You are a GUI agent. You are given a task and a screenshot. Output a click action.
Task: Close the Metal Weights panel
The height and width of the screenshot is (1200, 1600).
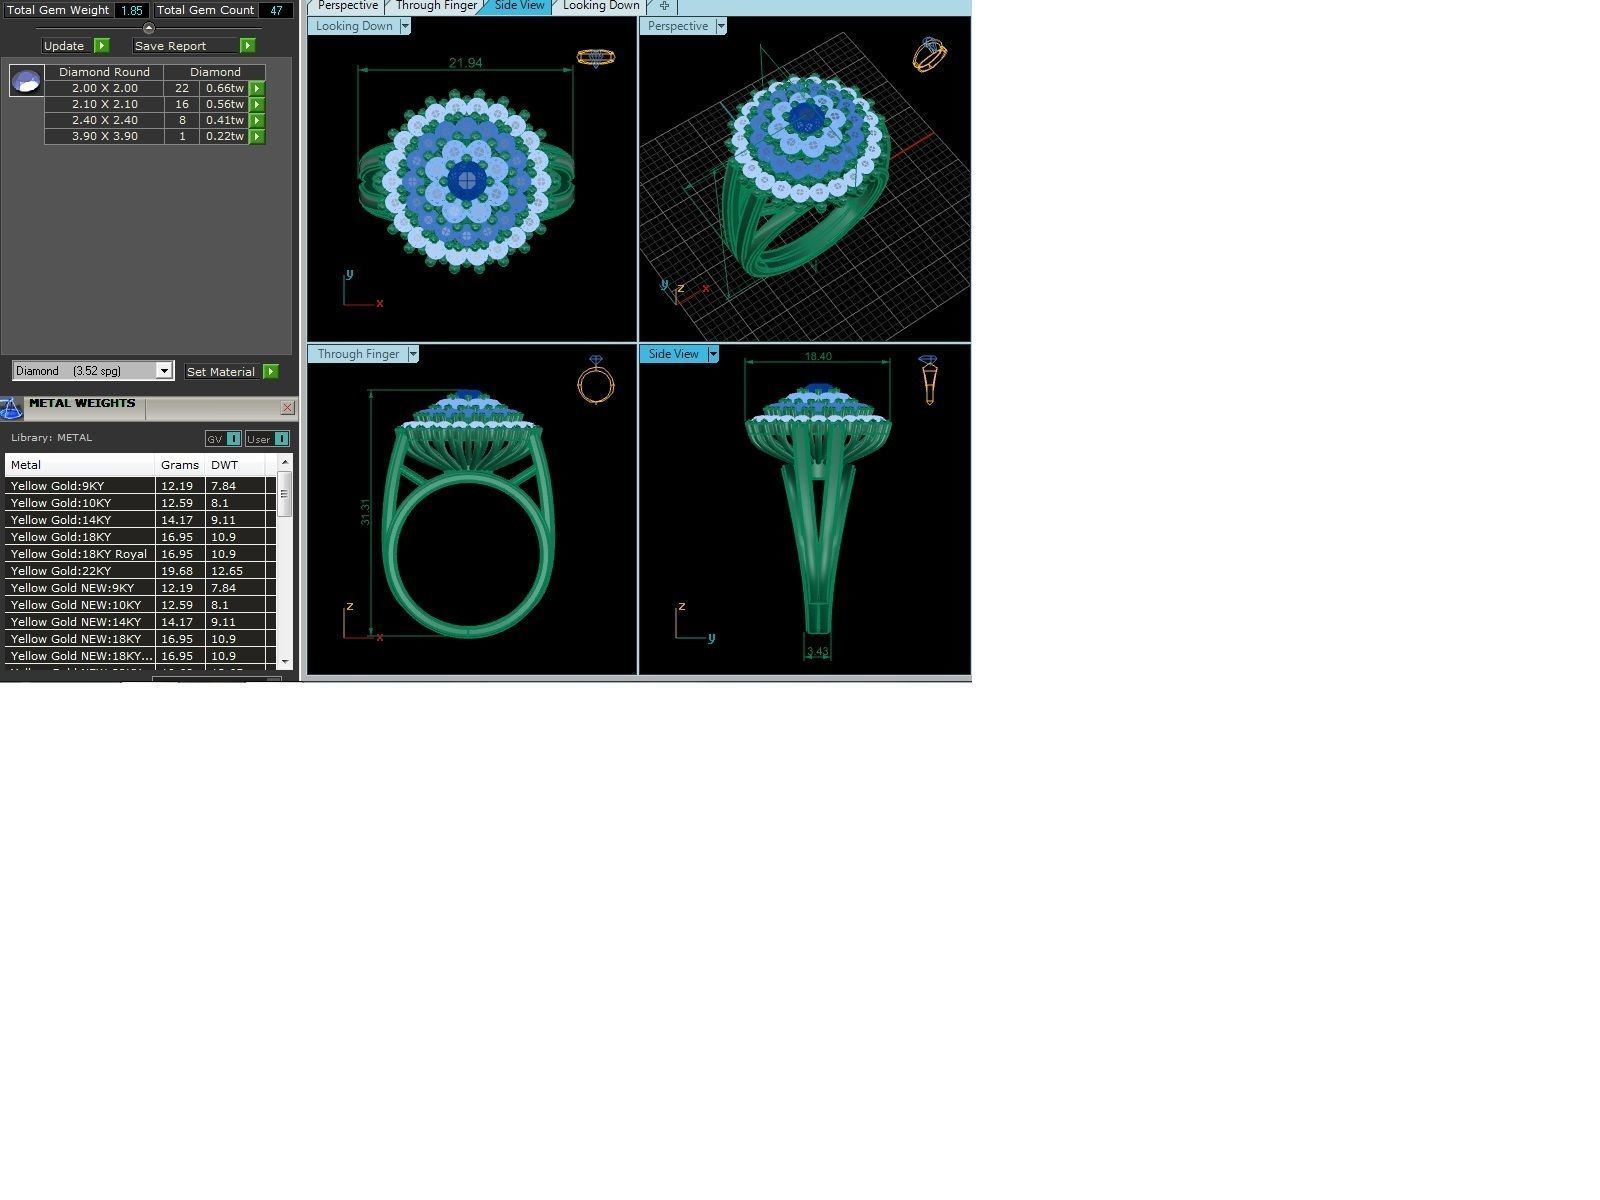pos(288,407)
